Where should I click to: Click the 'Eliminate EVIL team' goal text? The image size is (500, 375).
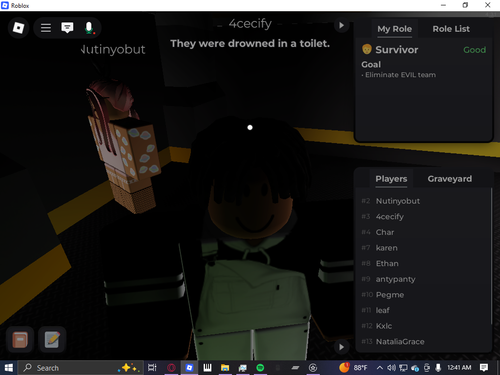pos(400,75)
